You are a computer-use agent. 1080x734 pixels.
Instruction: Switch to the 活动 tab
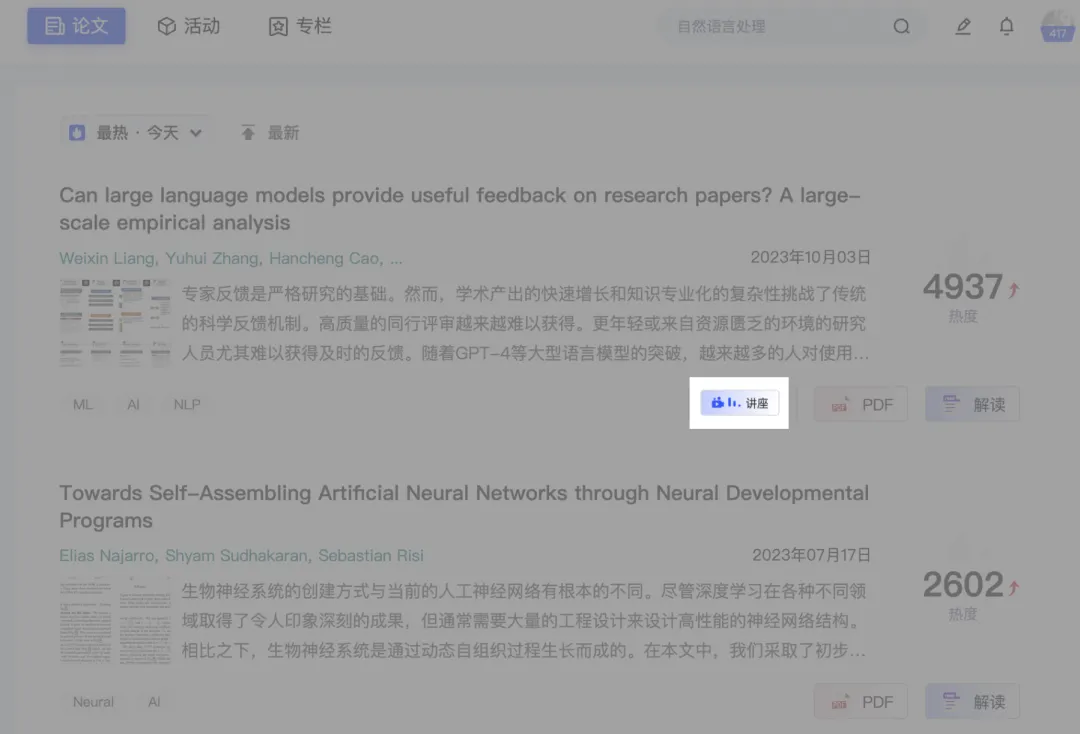click(189, 26)
